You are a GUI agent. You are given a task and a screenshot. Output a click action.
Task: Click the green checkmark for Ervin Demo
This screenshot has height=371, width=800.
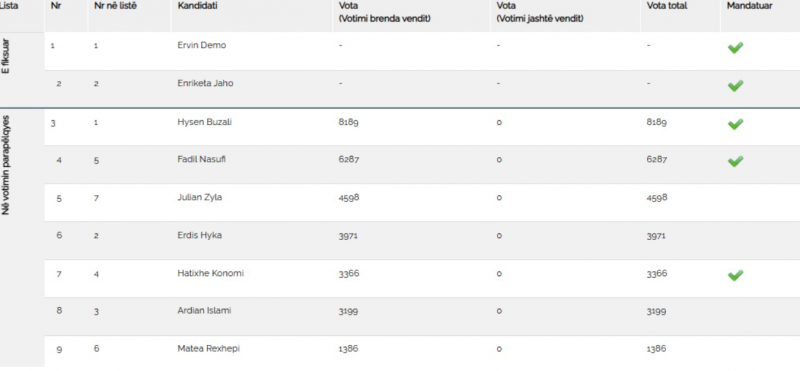click(x=735, y=48)
